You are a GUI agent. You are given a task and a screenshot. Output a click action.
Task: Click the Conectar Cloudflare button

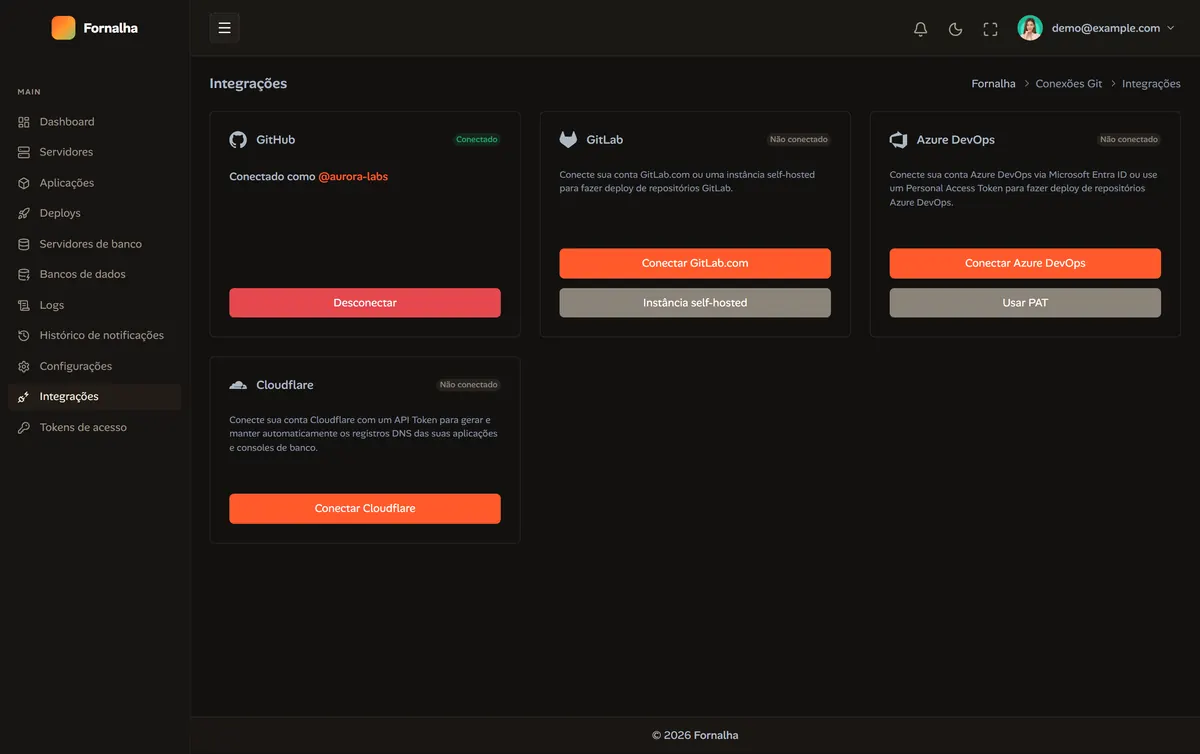click(x=365, y=508)
